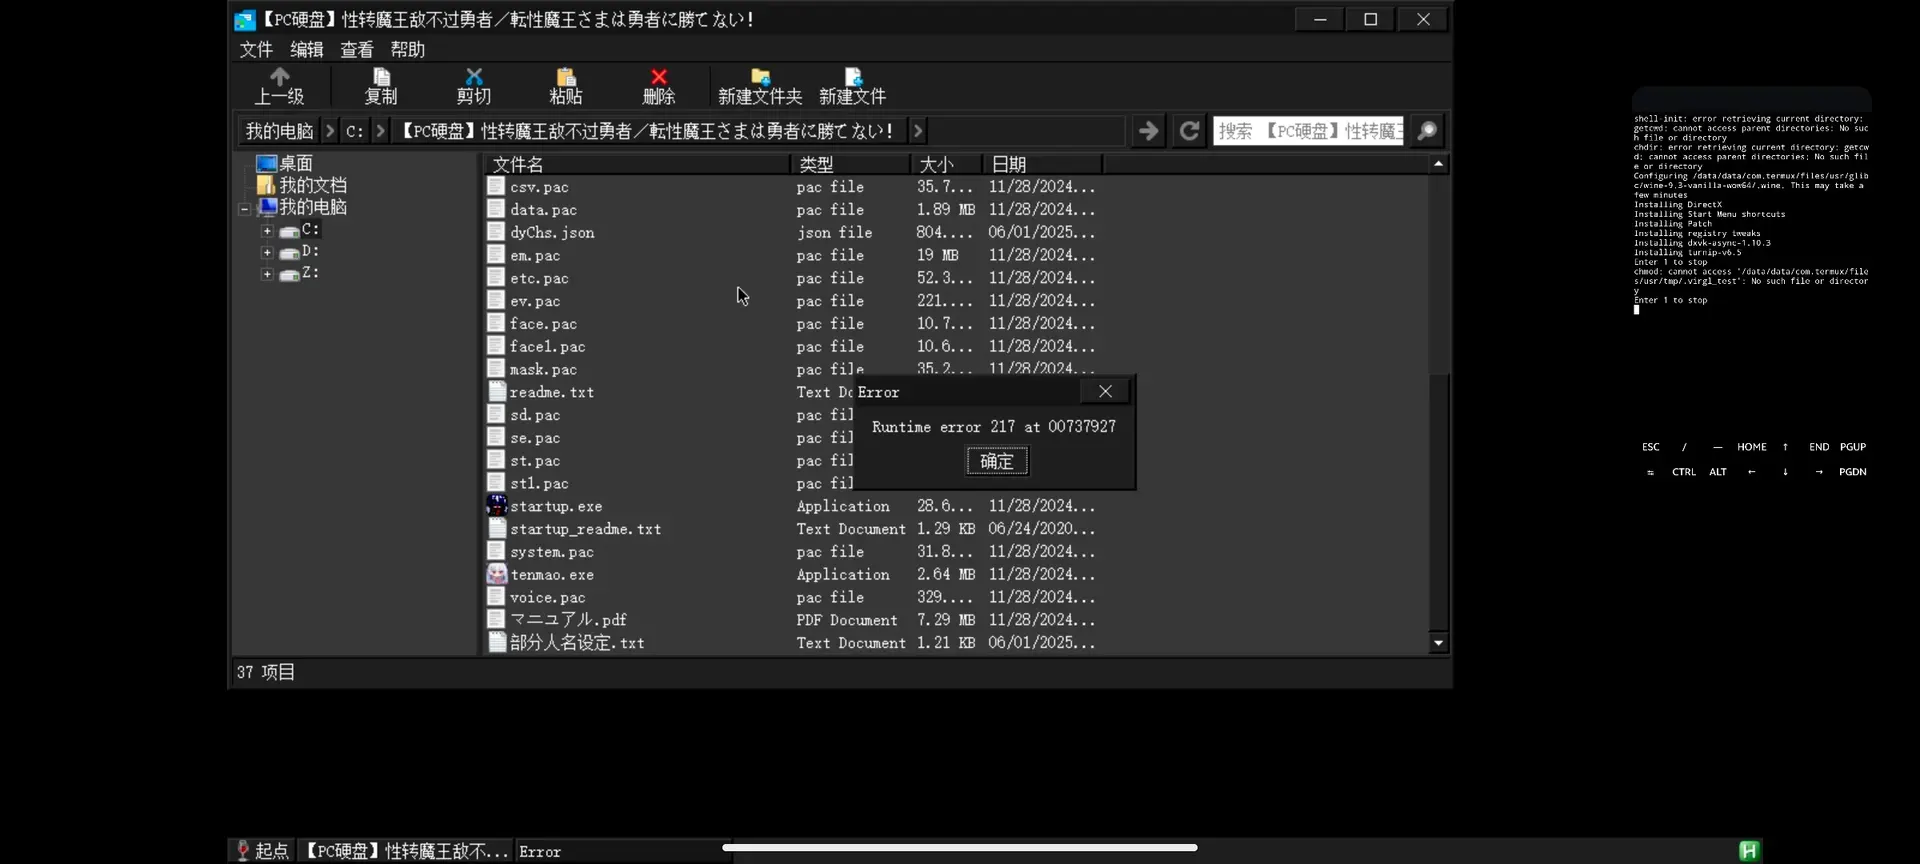Click the file list vertical scrollbar thumb

coord(1439,500)
